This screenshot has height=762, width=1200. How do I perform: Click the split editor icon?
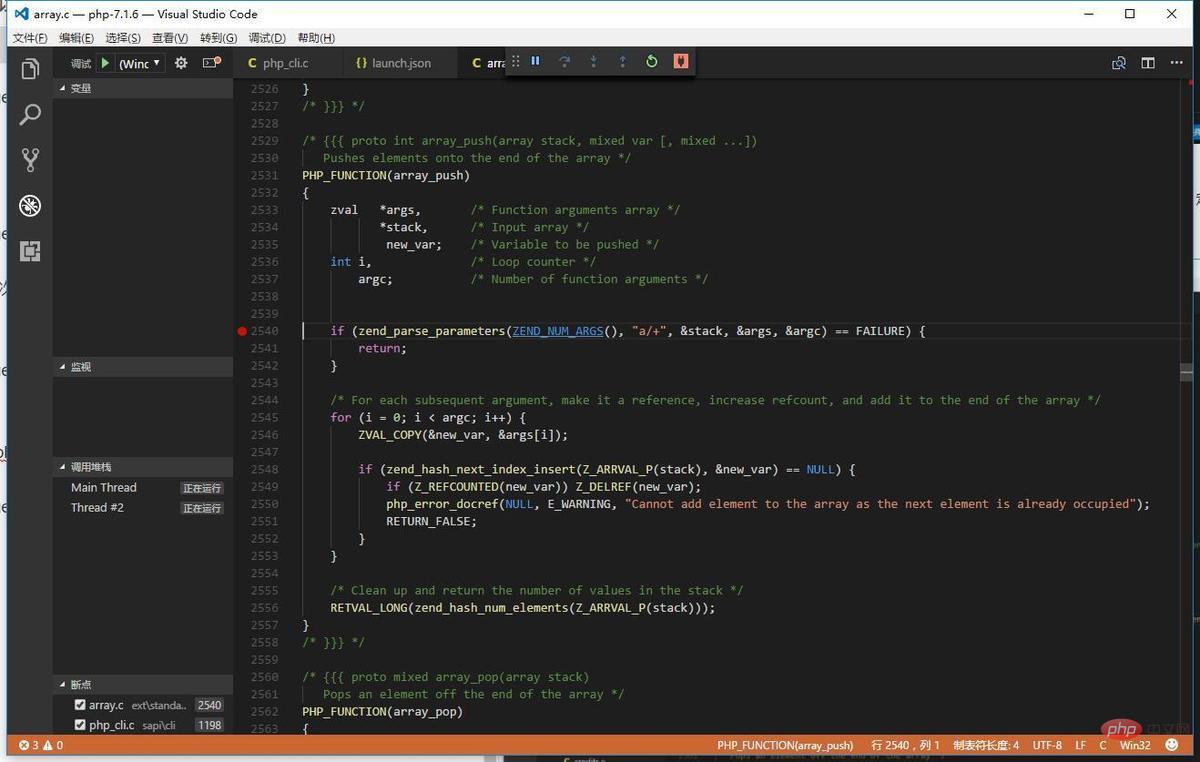pyautogui.click(x=1148, y=63)
